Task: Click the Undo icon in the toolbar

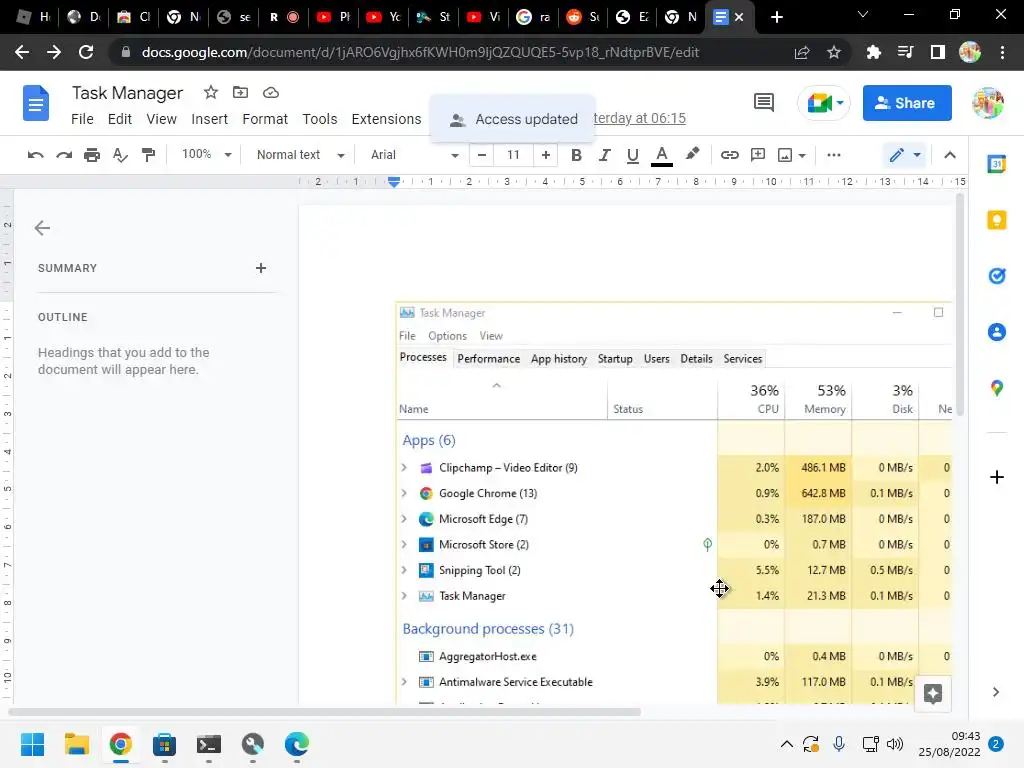Action: (36, 155)
